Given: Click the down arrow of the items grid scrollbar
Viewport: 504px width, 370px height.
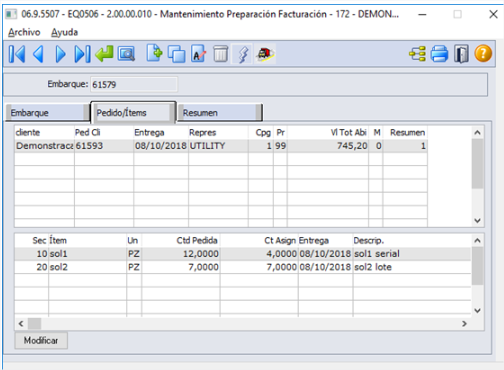Looking at the screenshot, I should [x=477, y=311].
